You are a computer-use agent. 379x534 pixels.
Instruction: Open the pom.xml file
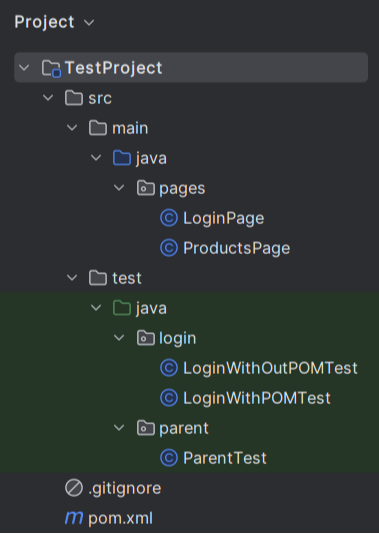(x=121, y=519)
